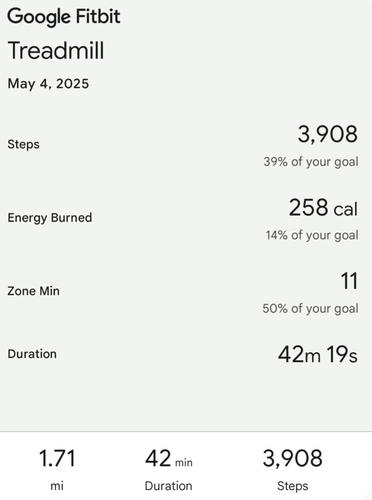
Task: Click the 258 cal value
Action: pyautogui.click(x=323, y=208)
